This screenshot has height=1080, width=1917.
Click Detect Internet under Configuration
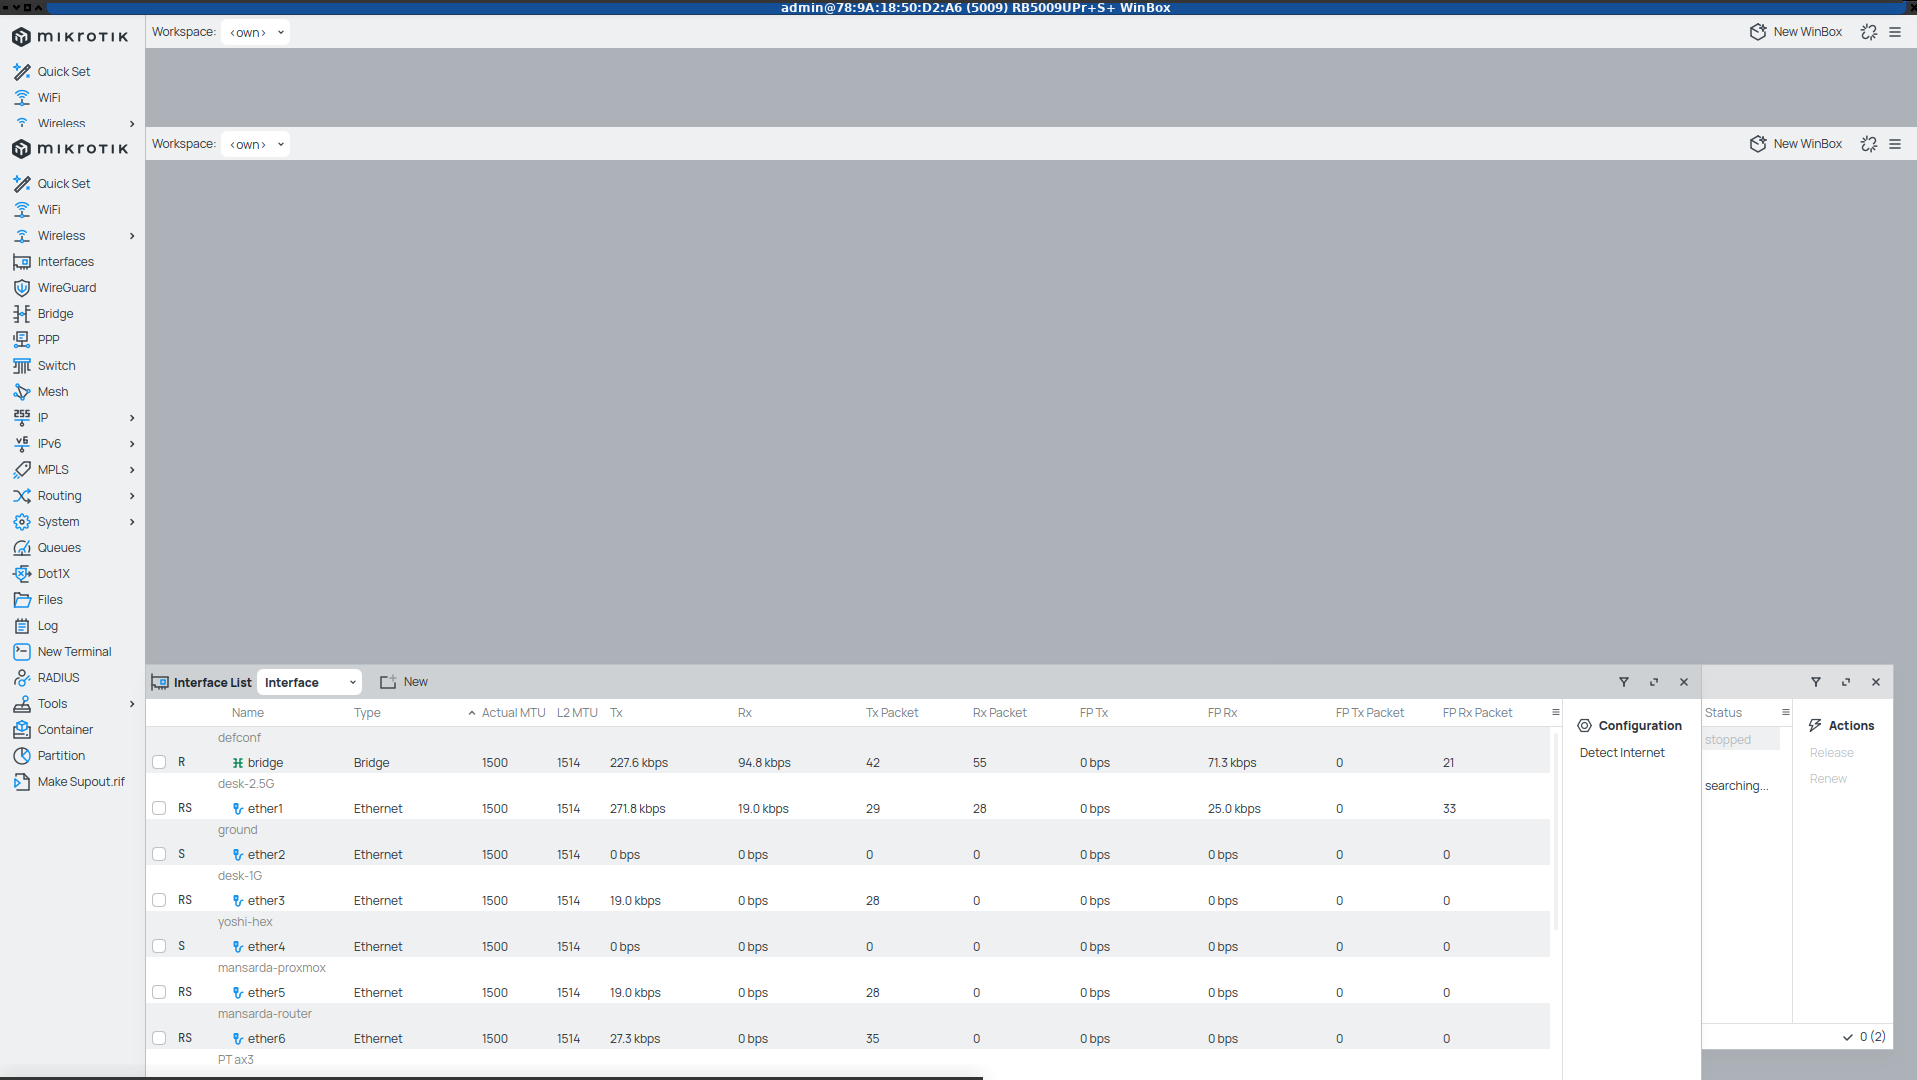(1622, 753)
